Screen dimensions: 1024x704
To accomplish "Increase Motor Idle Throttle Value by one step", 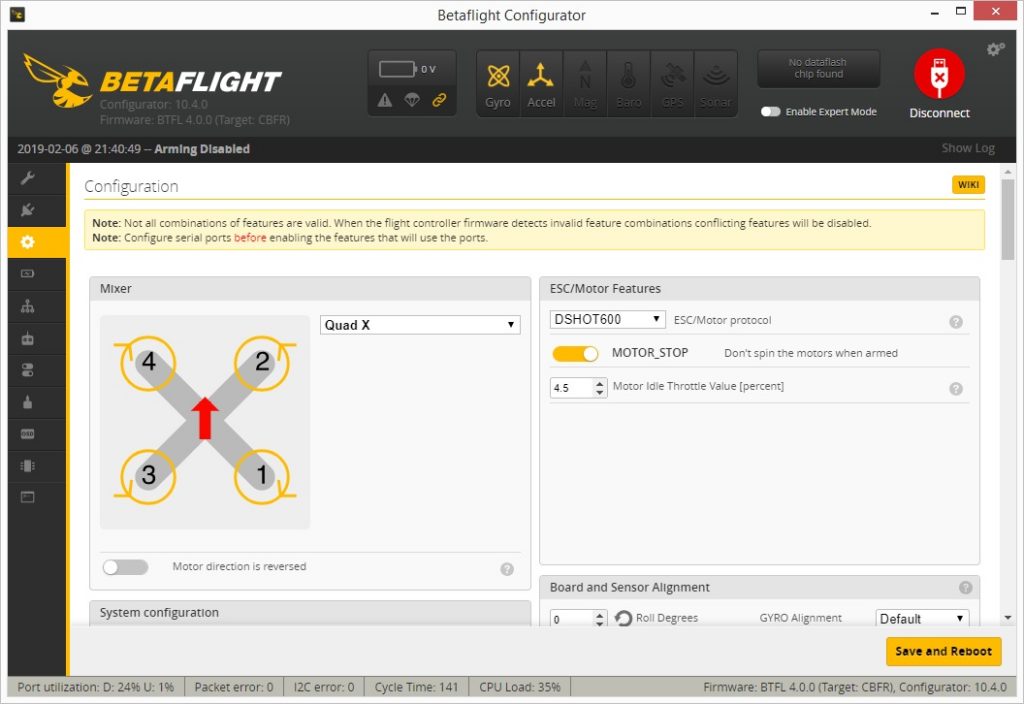I will [600, 383].
